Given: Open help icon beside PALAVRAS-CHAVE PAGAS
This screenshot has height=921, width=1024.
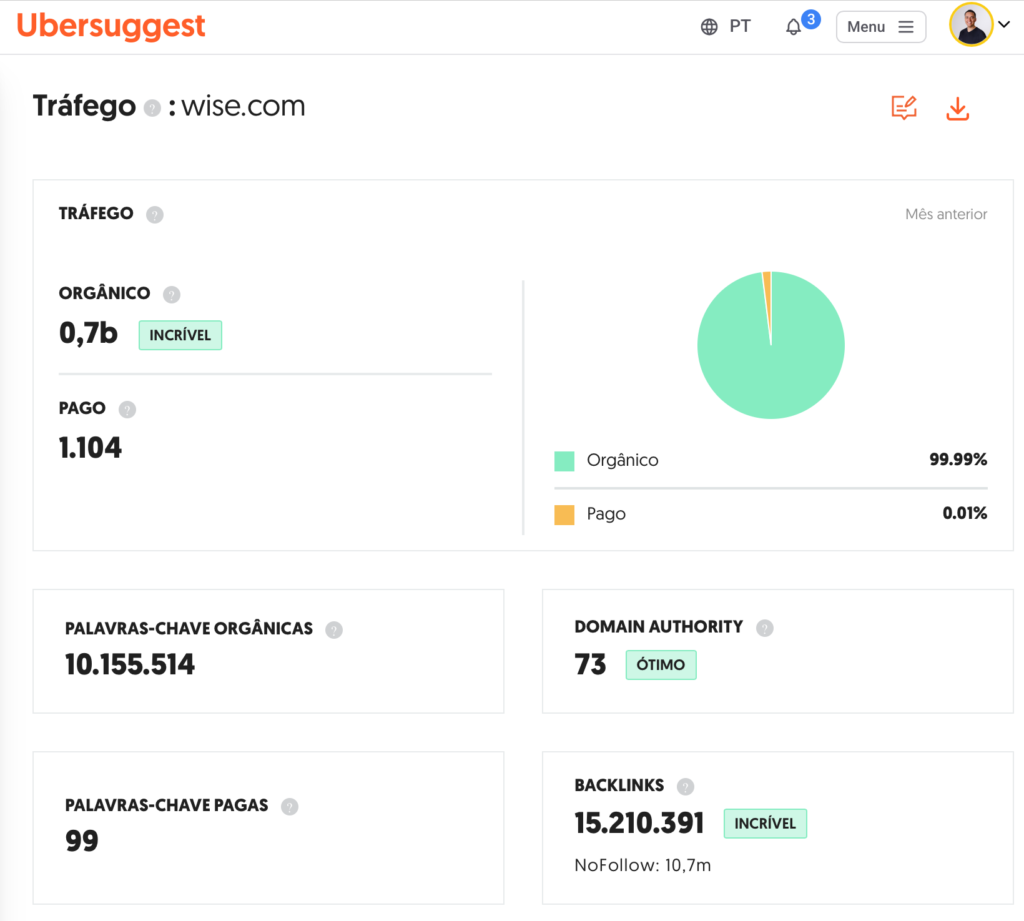Looking at the screenshot, I should point(289,807).
